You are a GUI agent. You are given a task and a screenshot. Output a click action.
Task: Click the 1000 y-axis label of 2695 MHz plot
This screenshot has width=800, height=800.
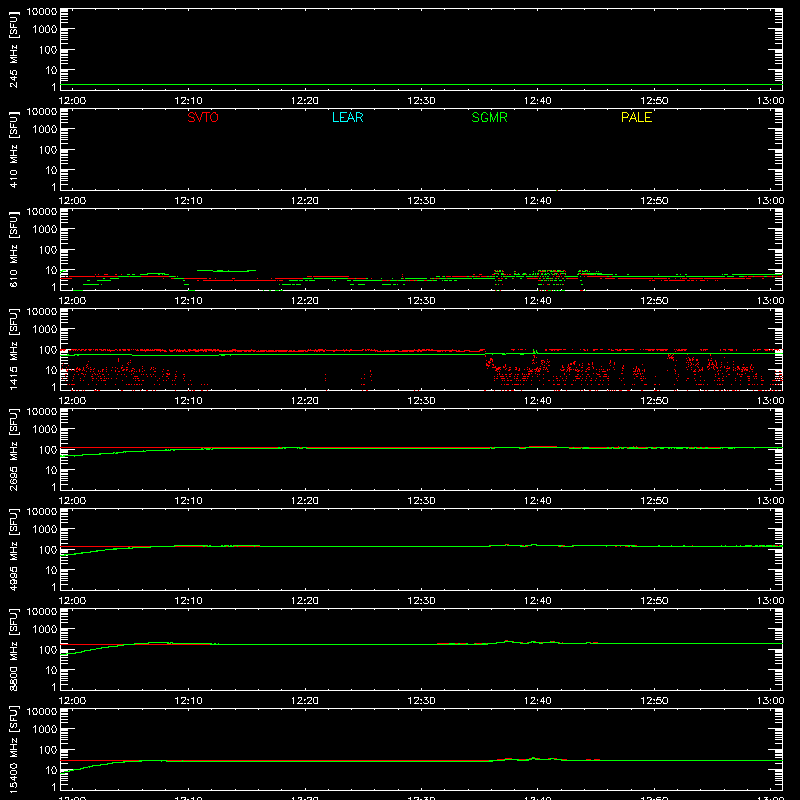(45, 430)
